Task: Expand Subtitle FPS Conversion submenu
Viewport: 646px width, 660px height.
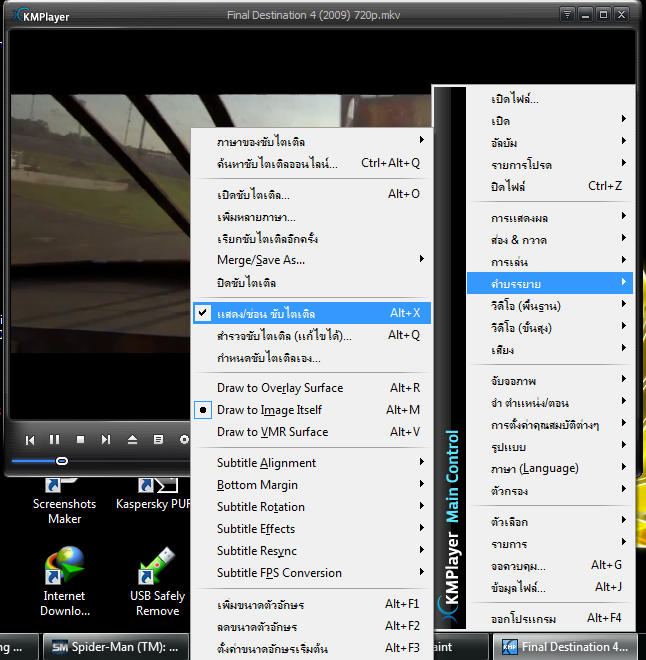Action: pos(312,572)
